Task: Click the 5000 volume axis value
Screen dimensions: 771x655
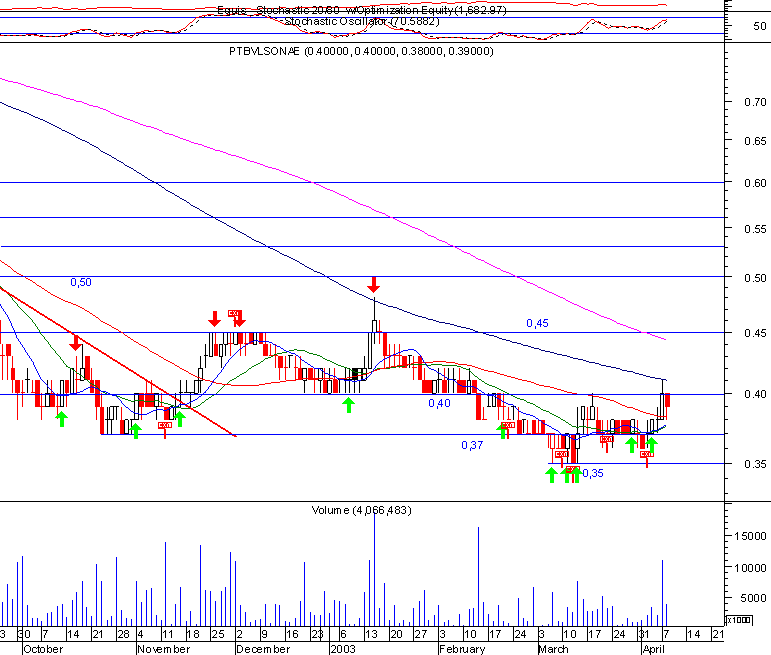Action: point(753,598)
